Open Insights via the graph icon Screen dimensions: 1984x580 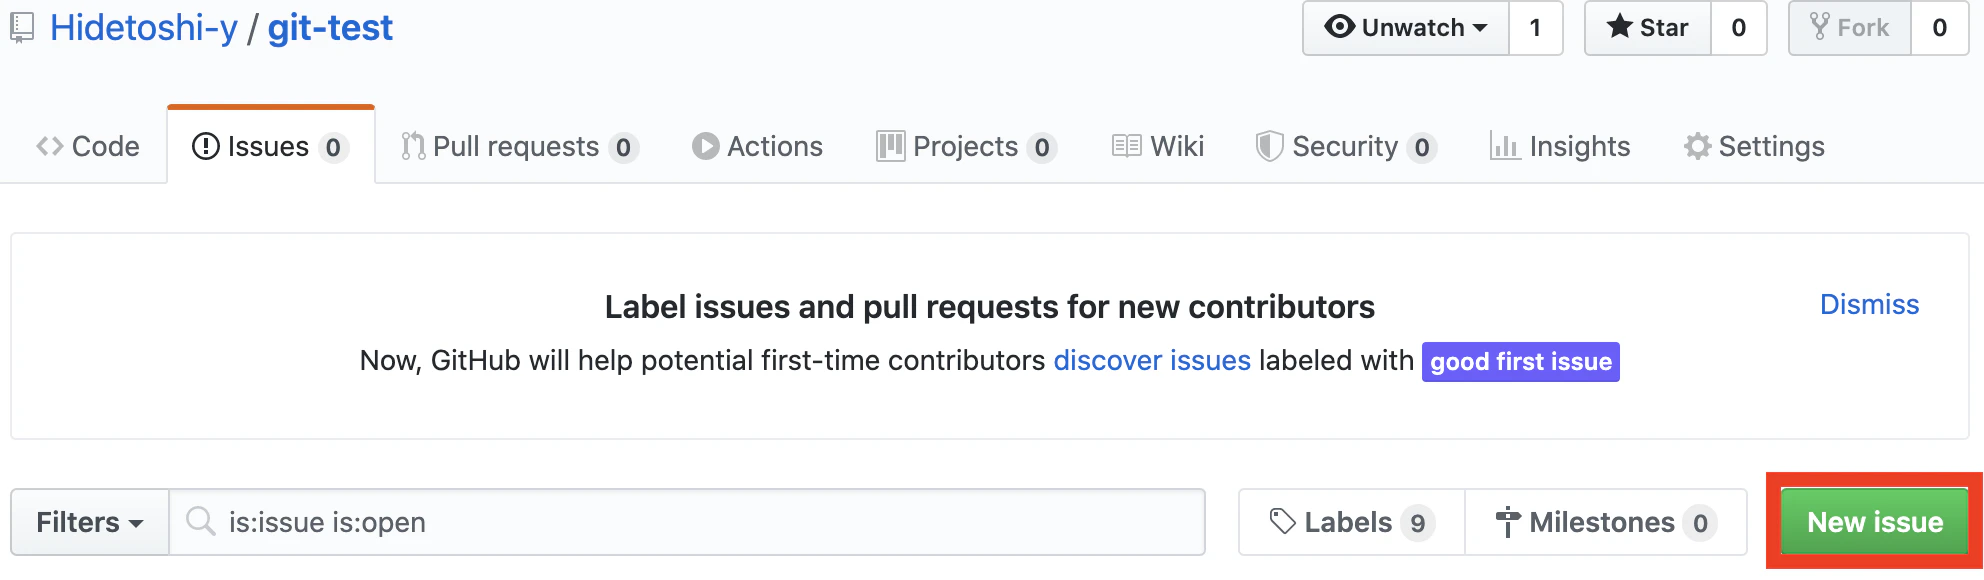(x=1504, y=146)
